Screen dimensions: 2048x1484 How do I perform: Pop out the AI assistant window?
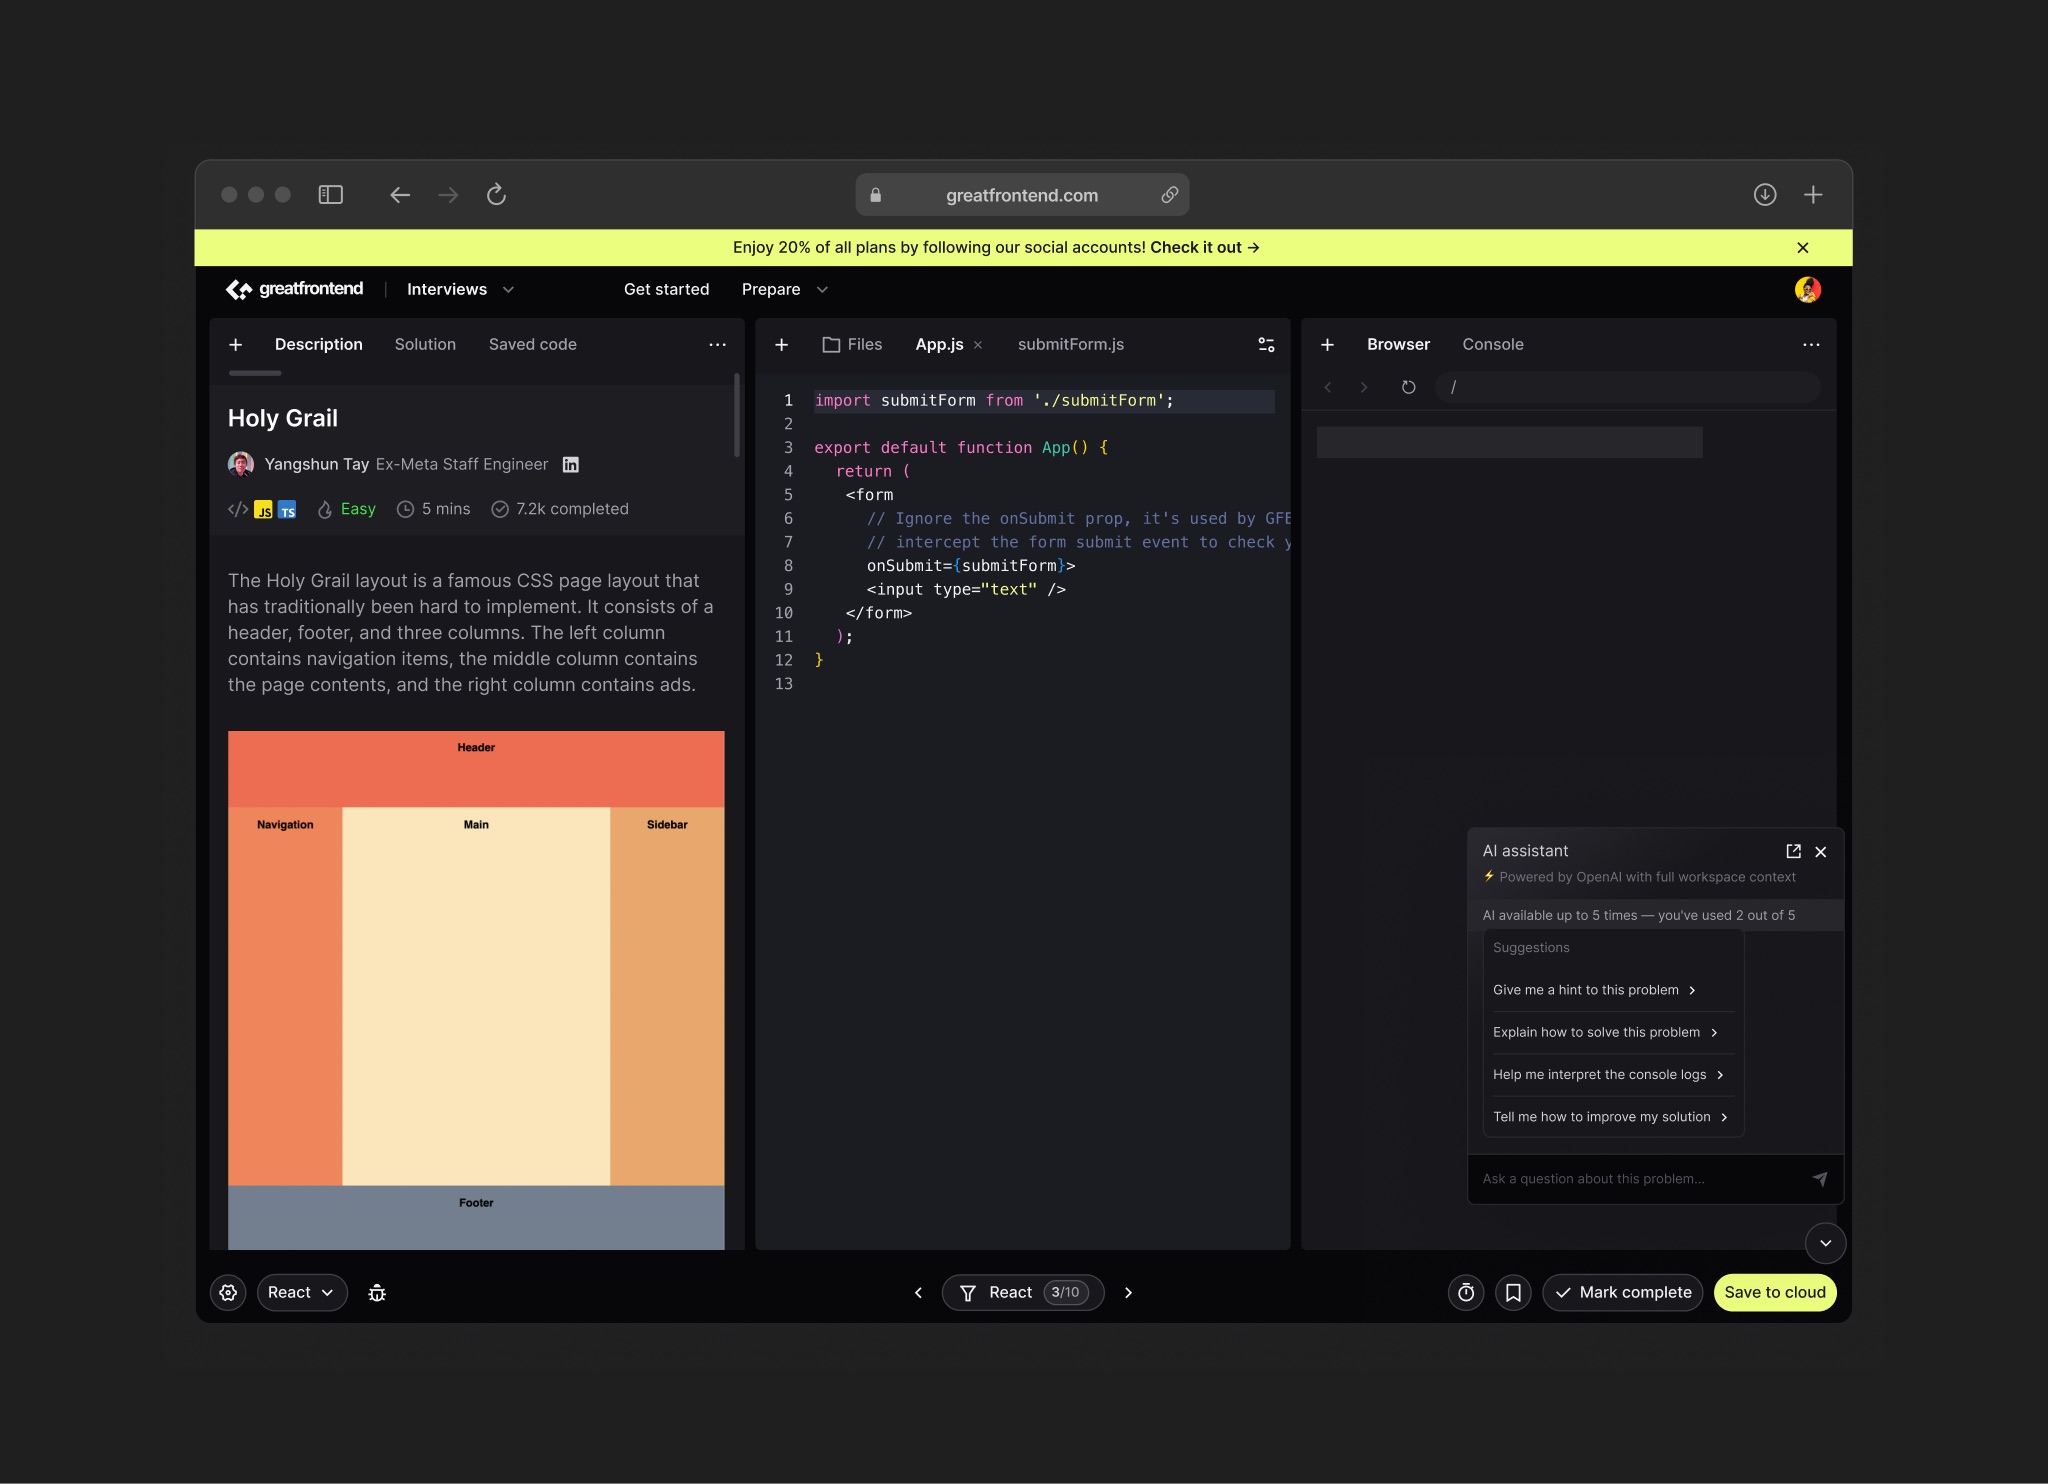1794,851
